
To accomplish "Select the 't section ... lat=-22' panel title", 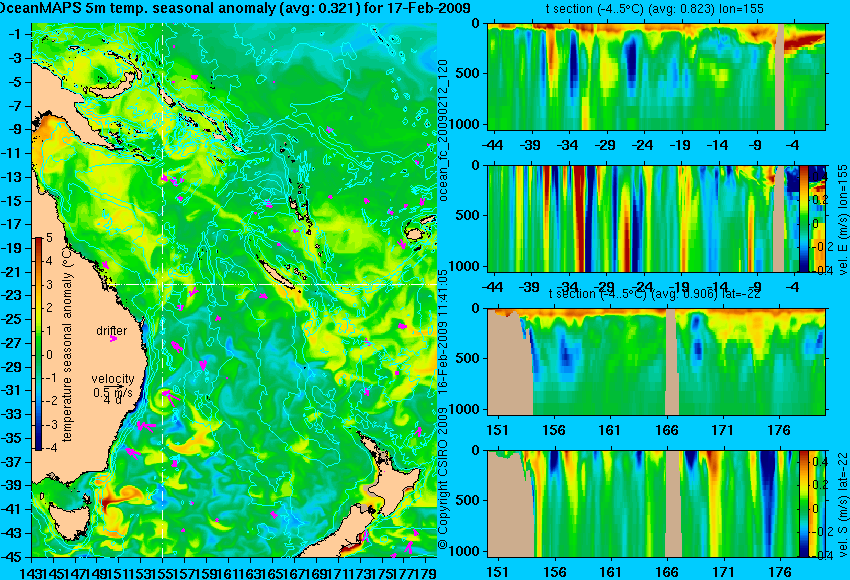I will [x=654, y=293].
